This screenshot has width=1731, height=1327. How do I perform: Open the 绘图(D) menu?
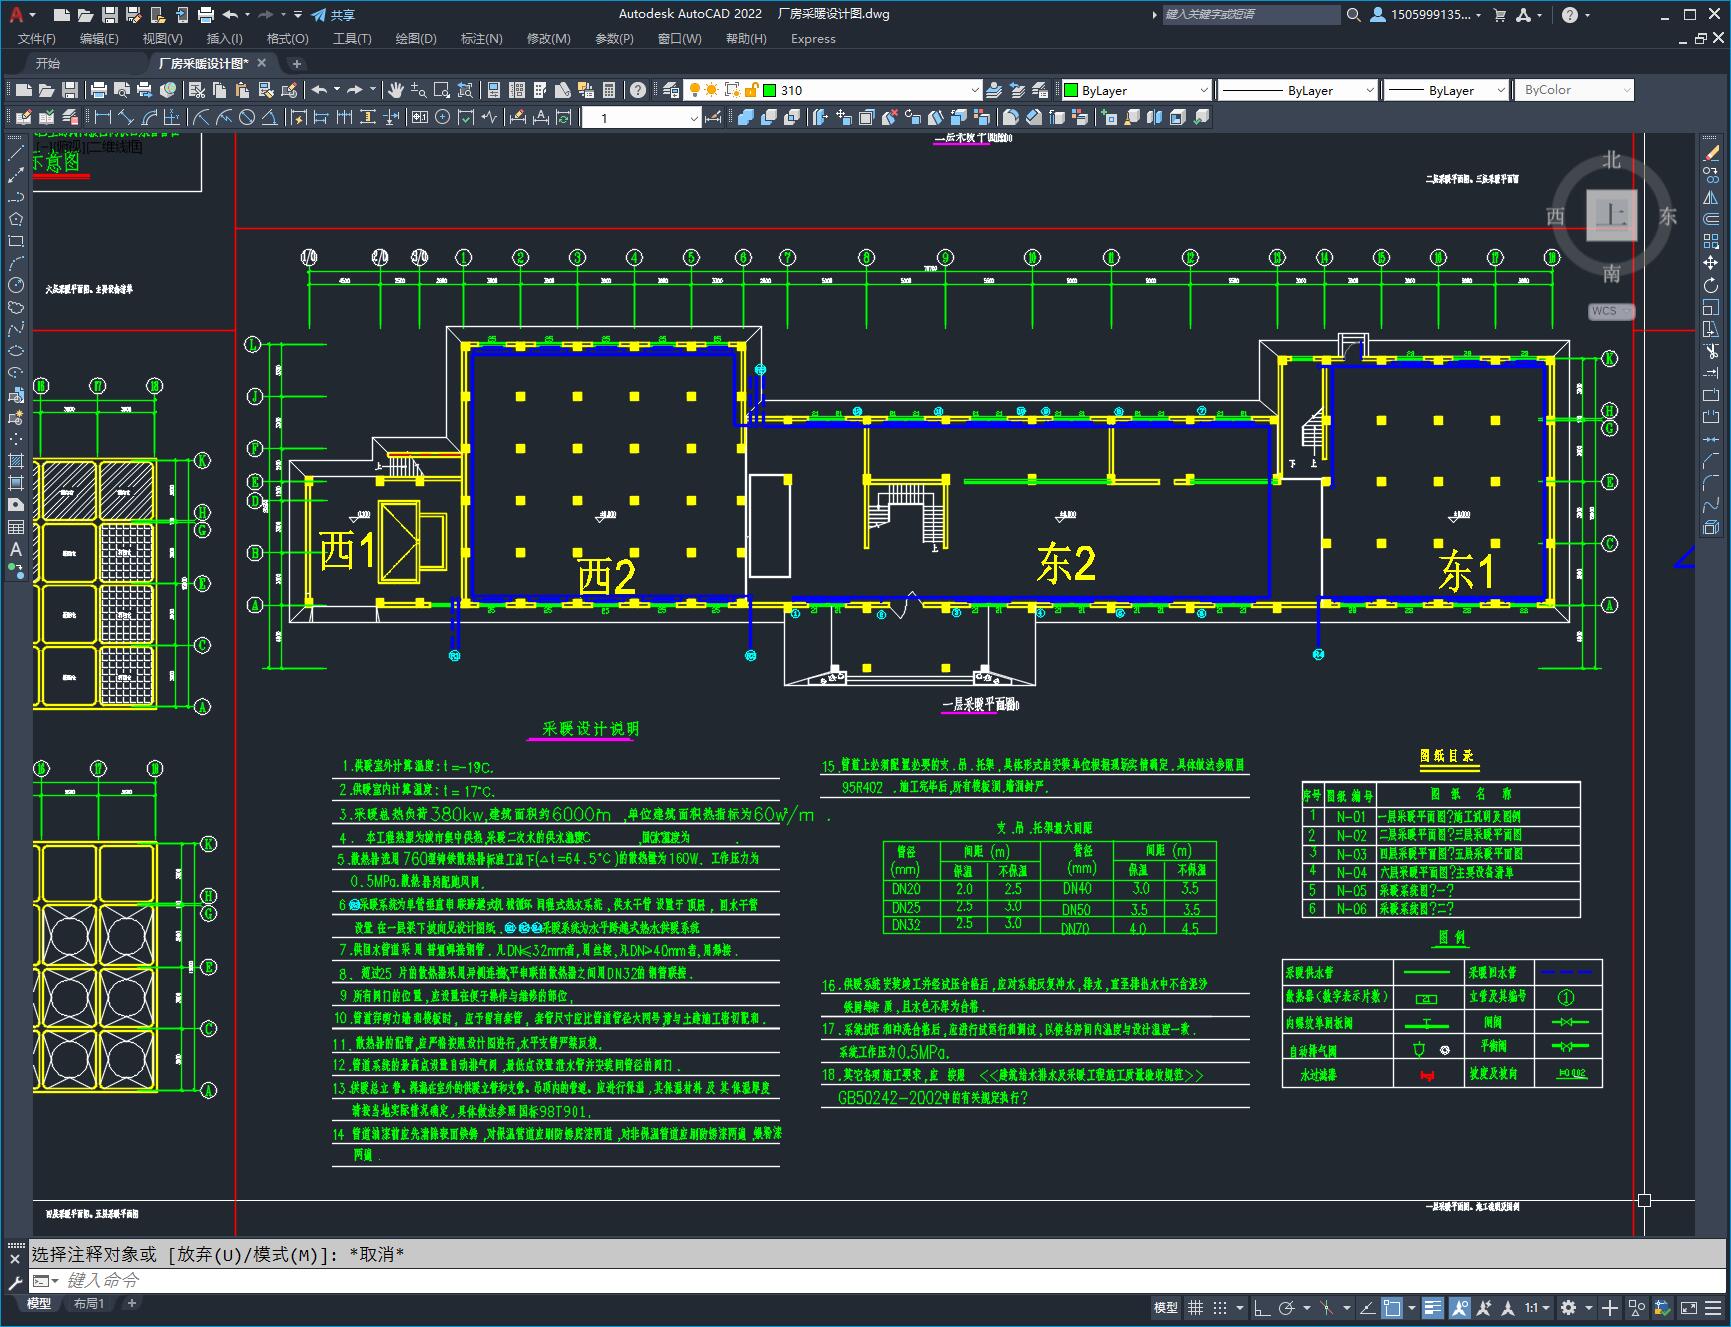pos(416,39)
